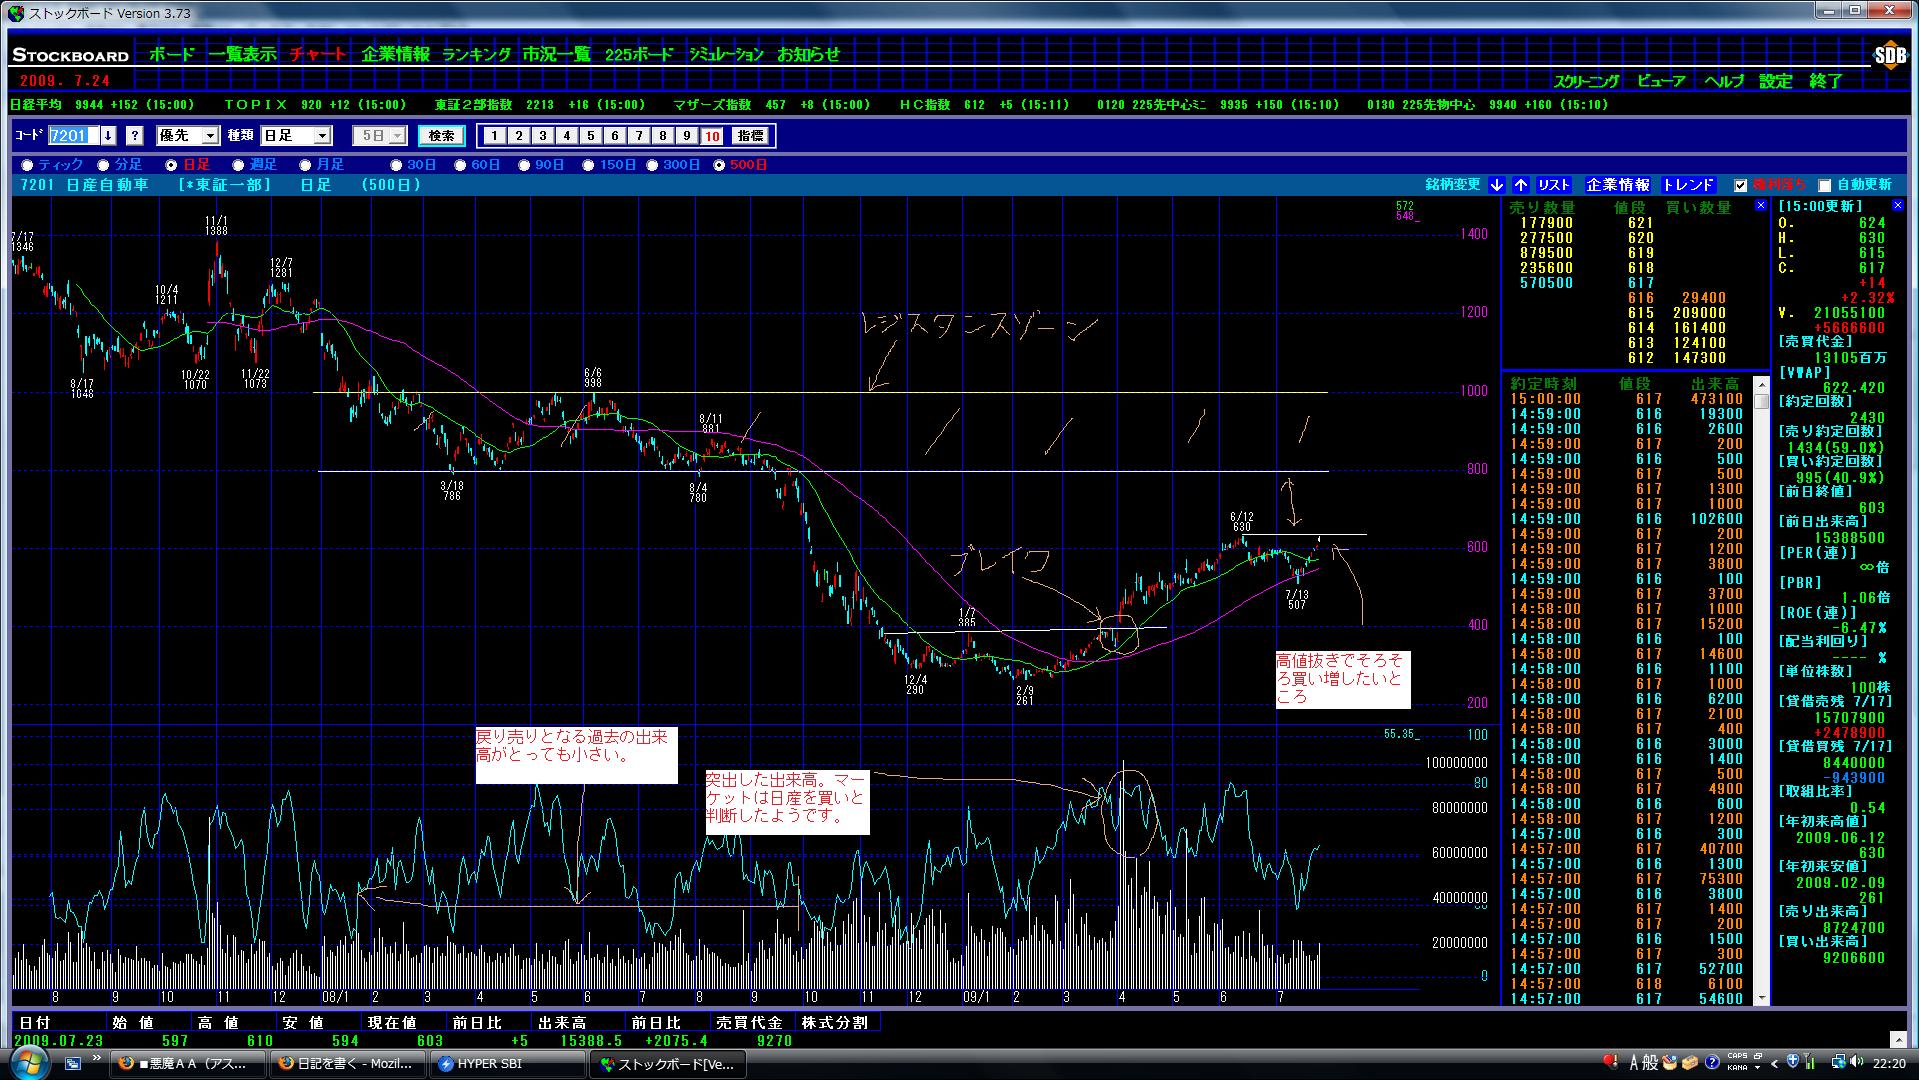Open the スクリーニング menu item

click(1586, 82)
